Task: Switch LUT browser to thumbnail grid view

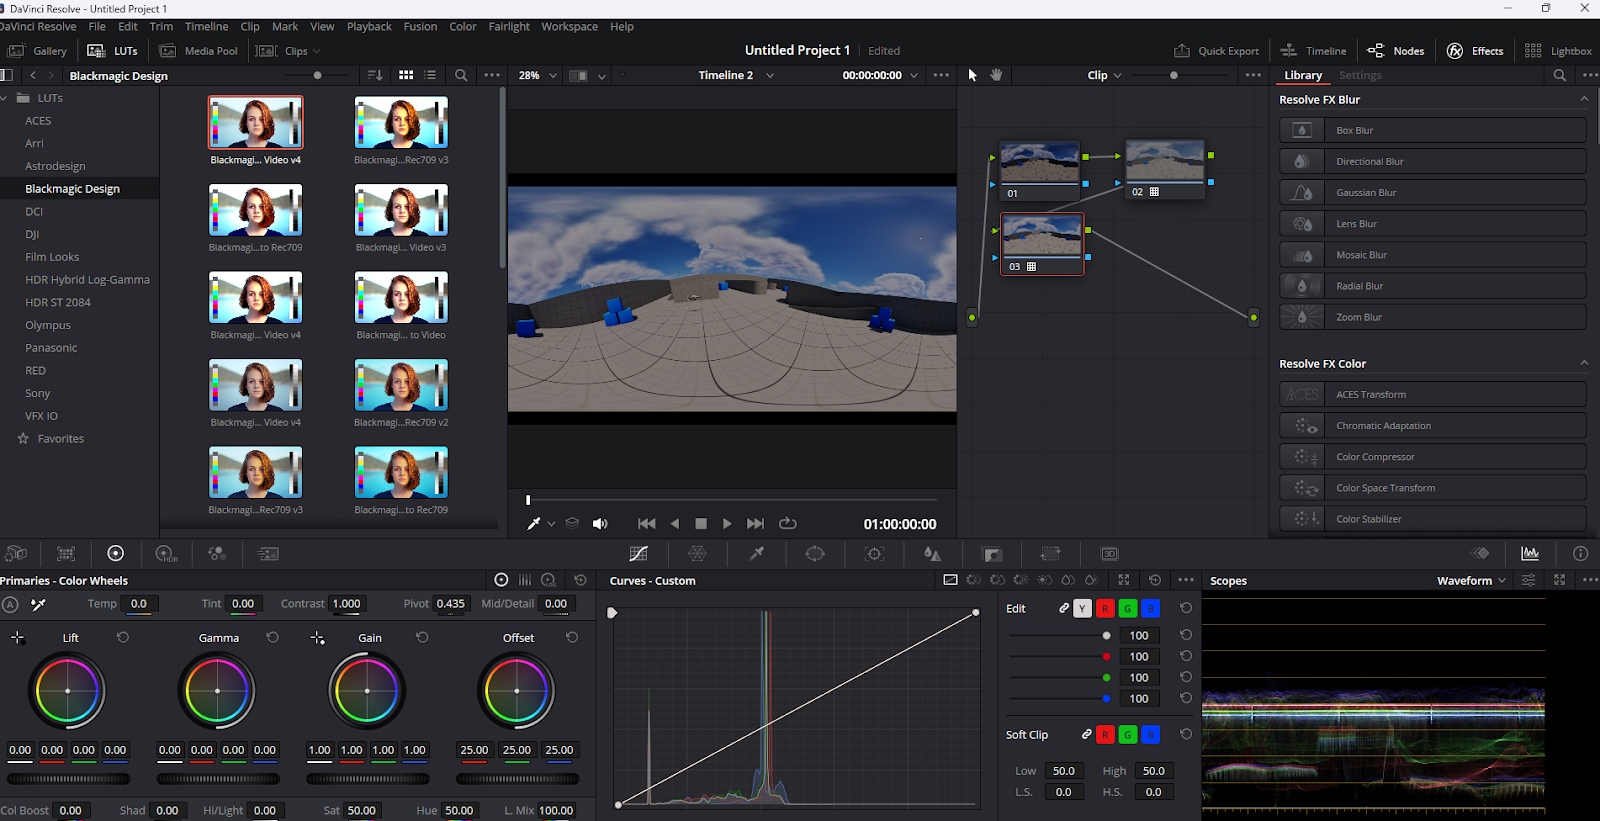Action: (406, 75)
